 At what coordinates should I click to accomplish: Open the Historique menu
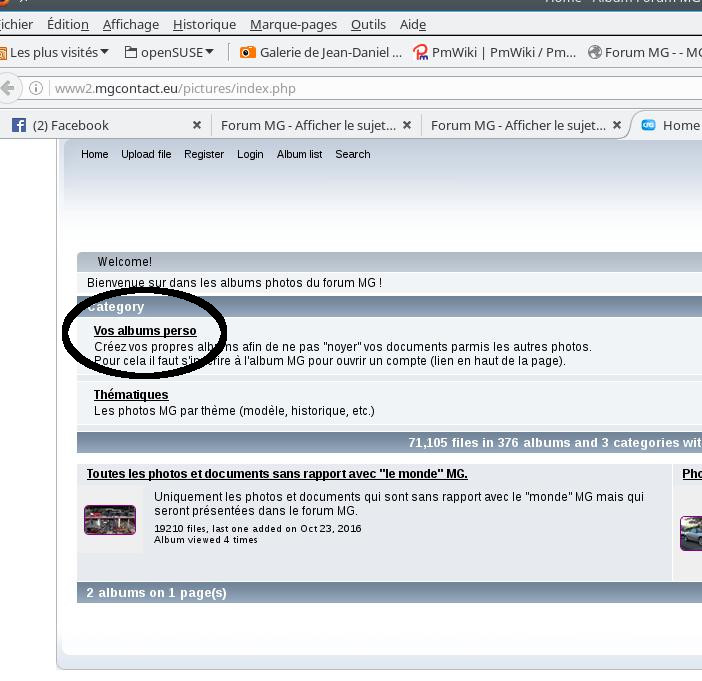click(x=205, y=24)
